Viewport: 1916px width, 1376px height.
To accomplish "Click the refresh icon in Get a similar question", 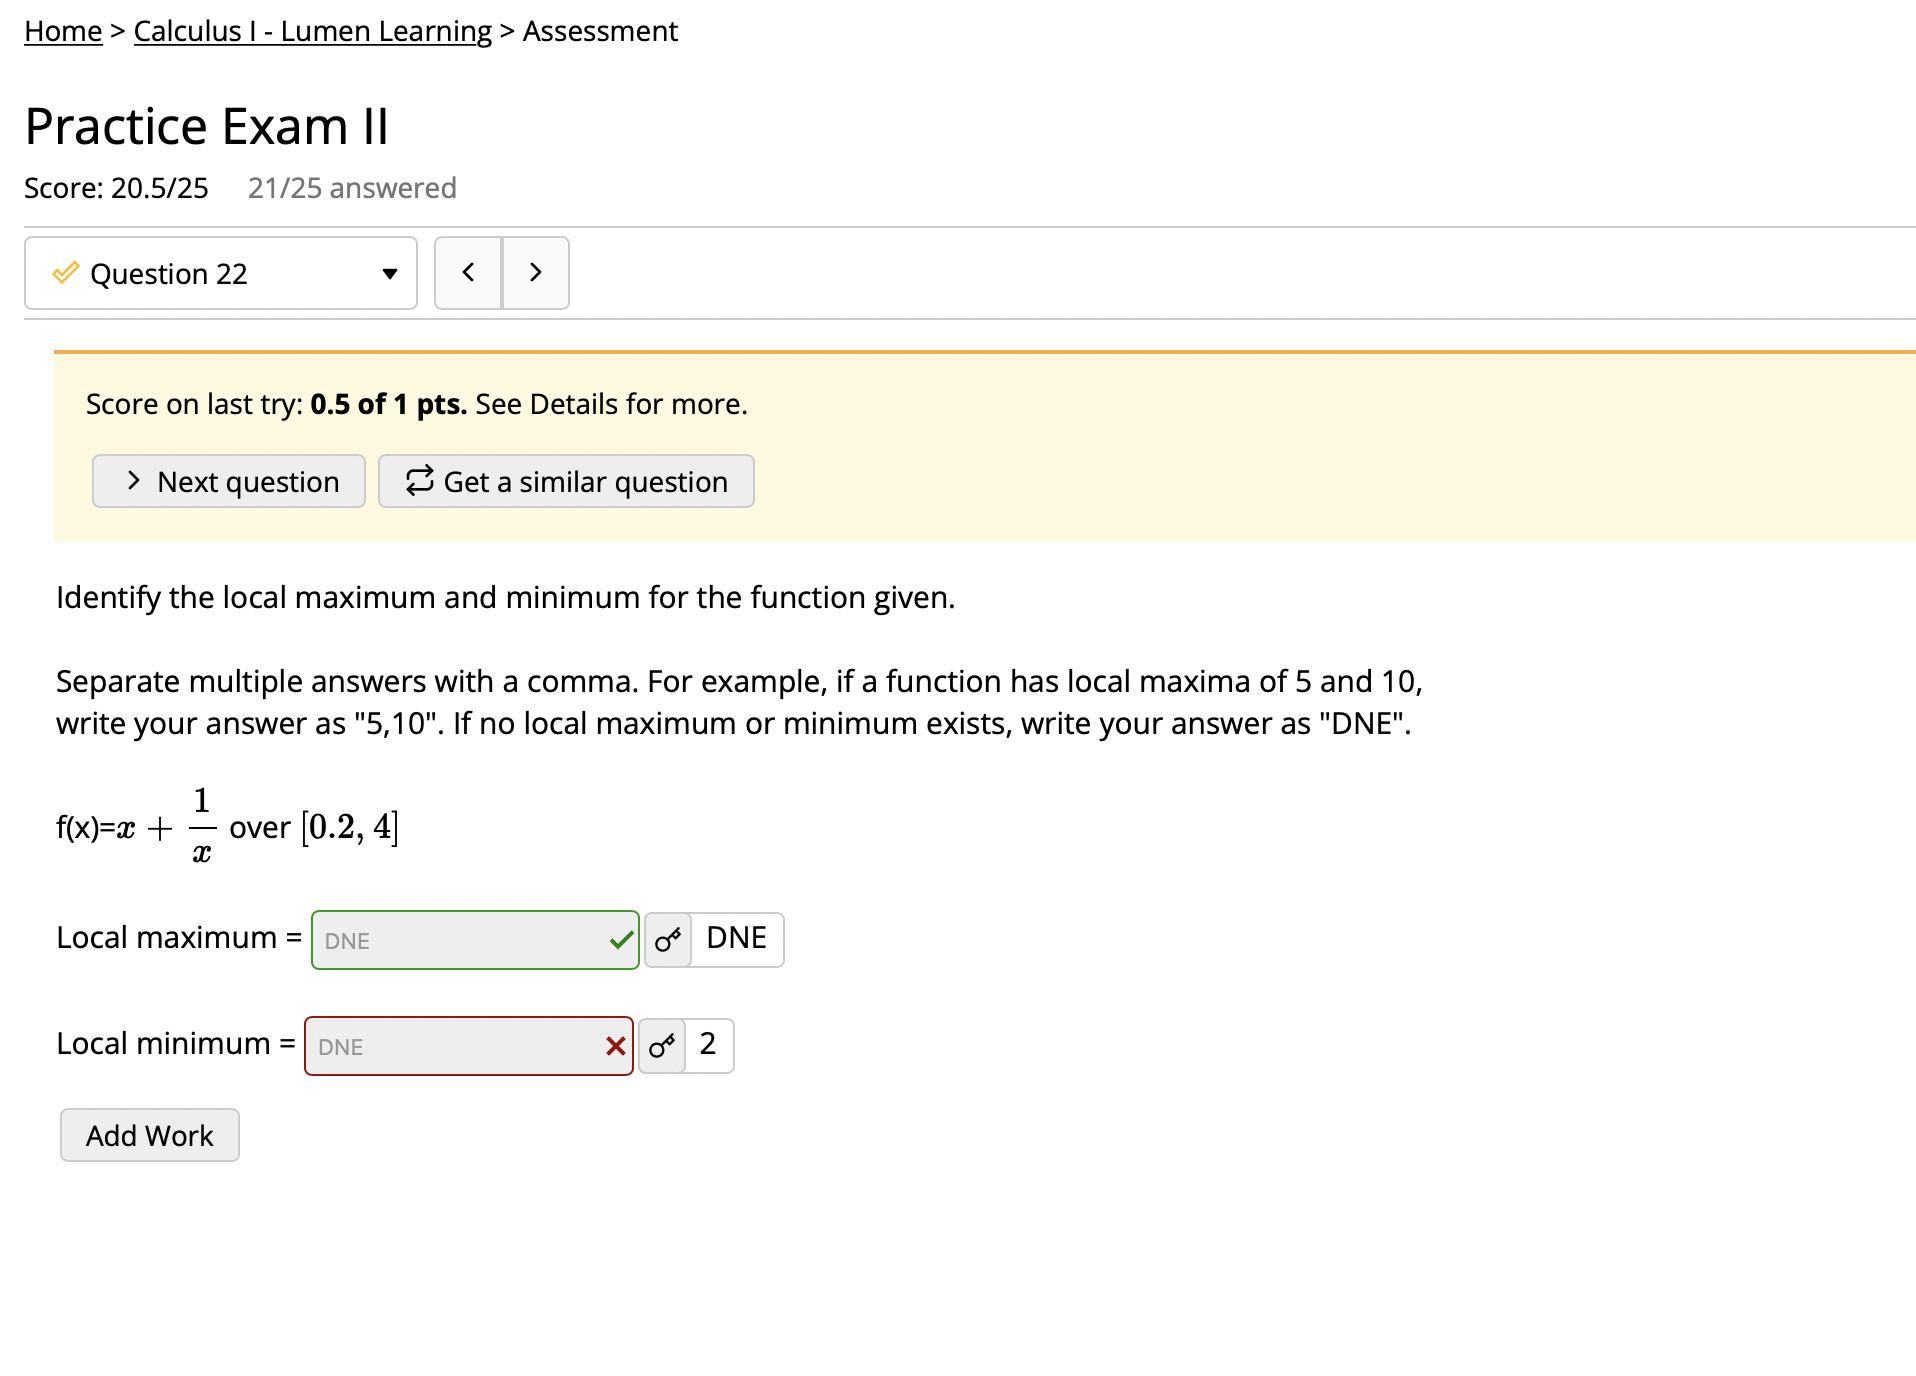I will [419, 481].
